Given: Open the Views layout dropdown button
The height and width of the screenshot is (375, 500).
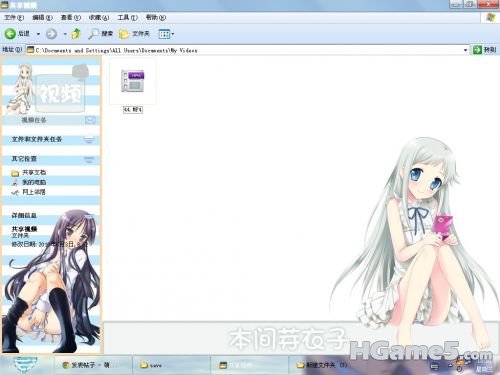Looking at the screenshot, I should click(166, 34).
